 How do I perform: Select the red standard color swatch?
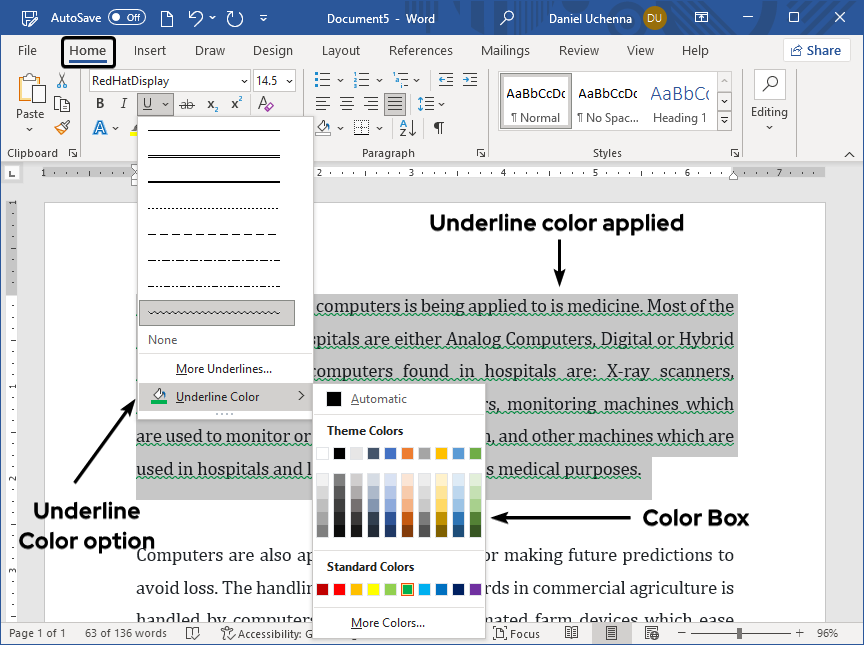339,590
